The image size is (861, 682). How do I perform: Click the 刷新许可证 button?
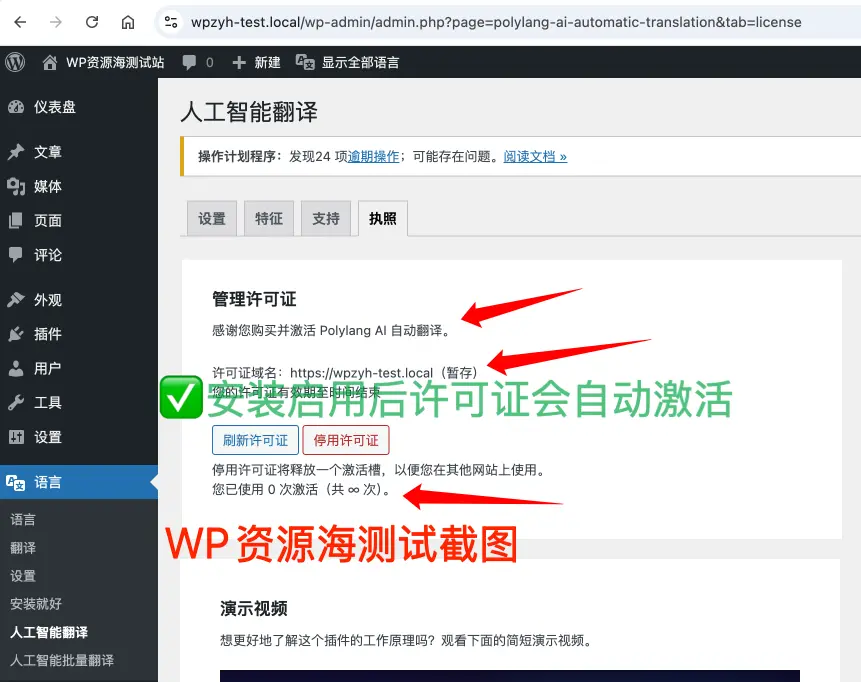click(255, 440)
